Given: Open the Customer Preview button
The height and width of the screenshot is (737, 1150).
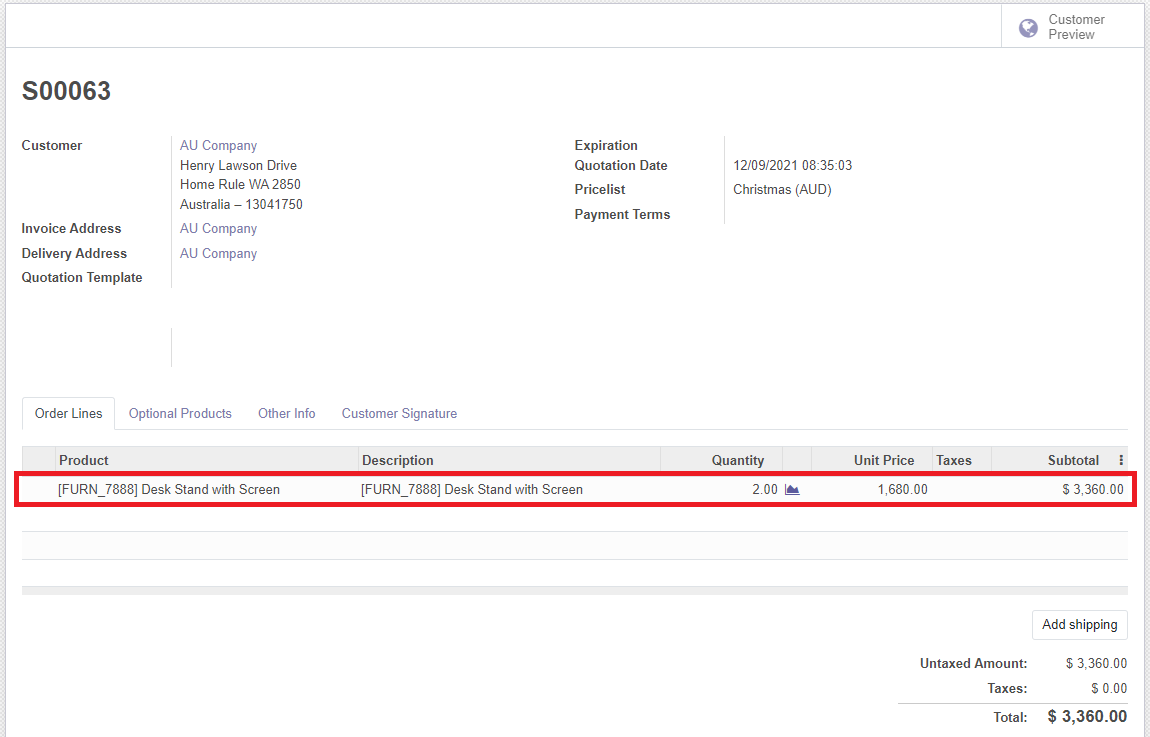Looking at the screenshot, I should (x=1073, y=27).
